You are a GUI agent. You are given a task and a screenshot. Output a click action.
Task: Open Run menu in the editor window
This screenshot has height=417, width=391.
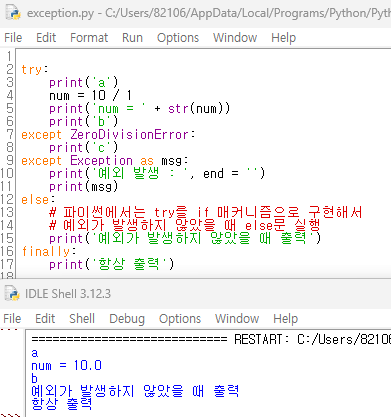[132, 38]
